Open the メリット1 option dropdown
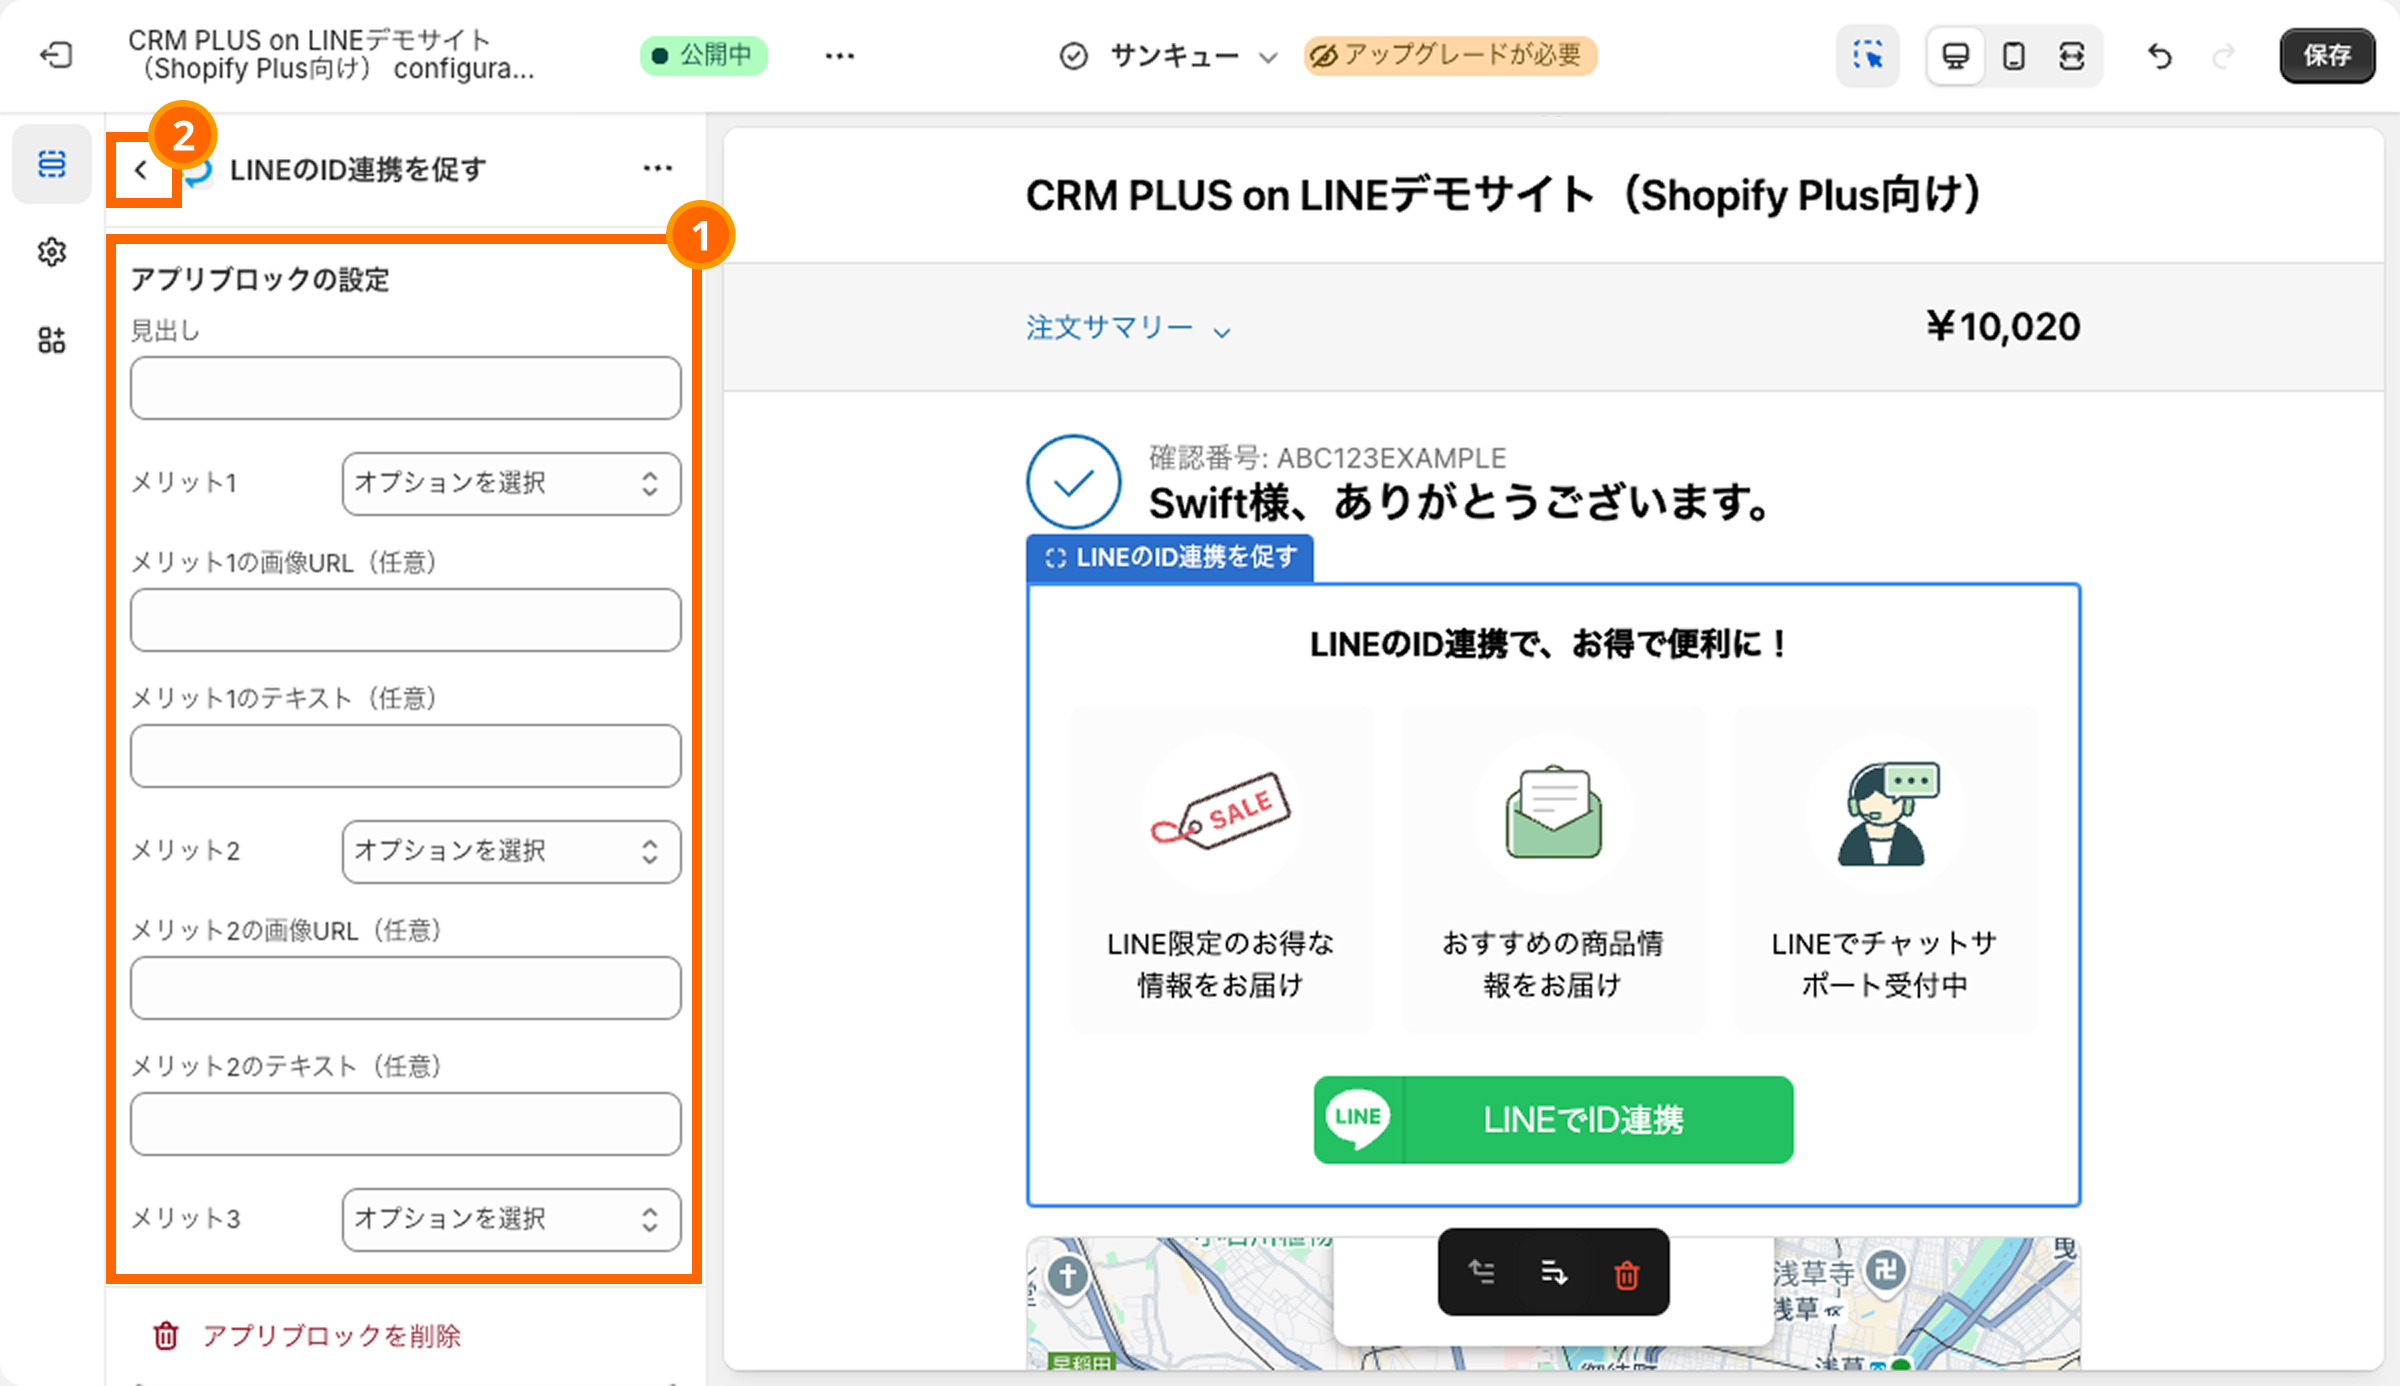2400x1386 pixels. (511, 483)
